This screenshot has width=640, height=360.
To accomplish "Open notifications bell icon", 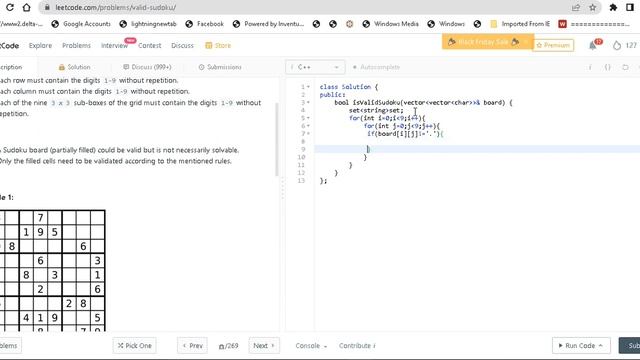I will 593,45.
